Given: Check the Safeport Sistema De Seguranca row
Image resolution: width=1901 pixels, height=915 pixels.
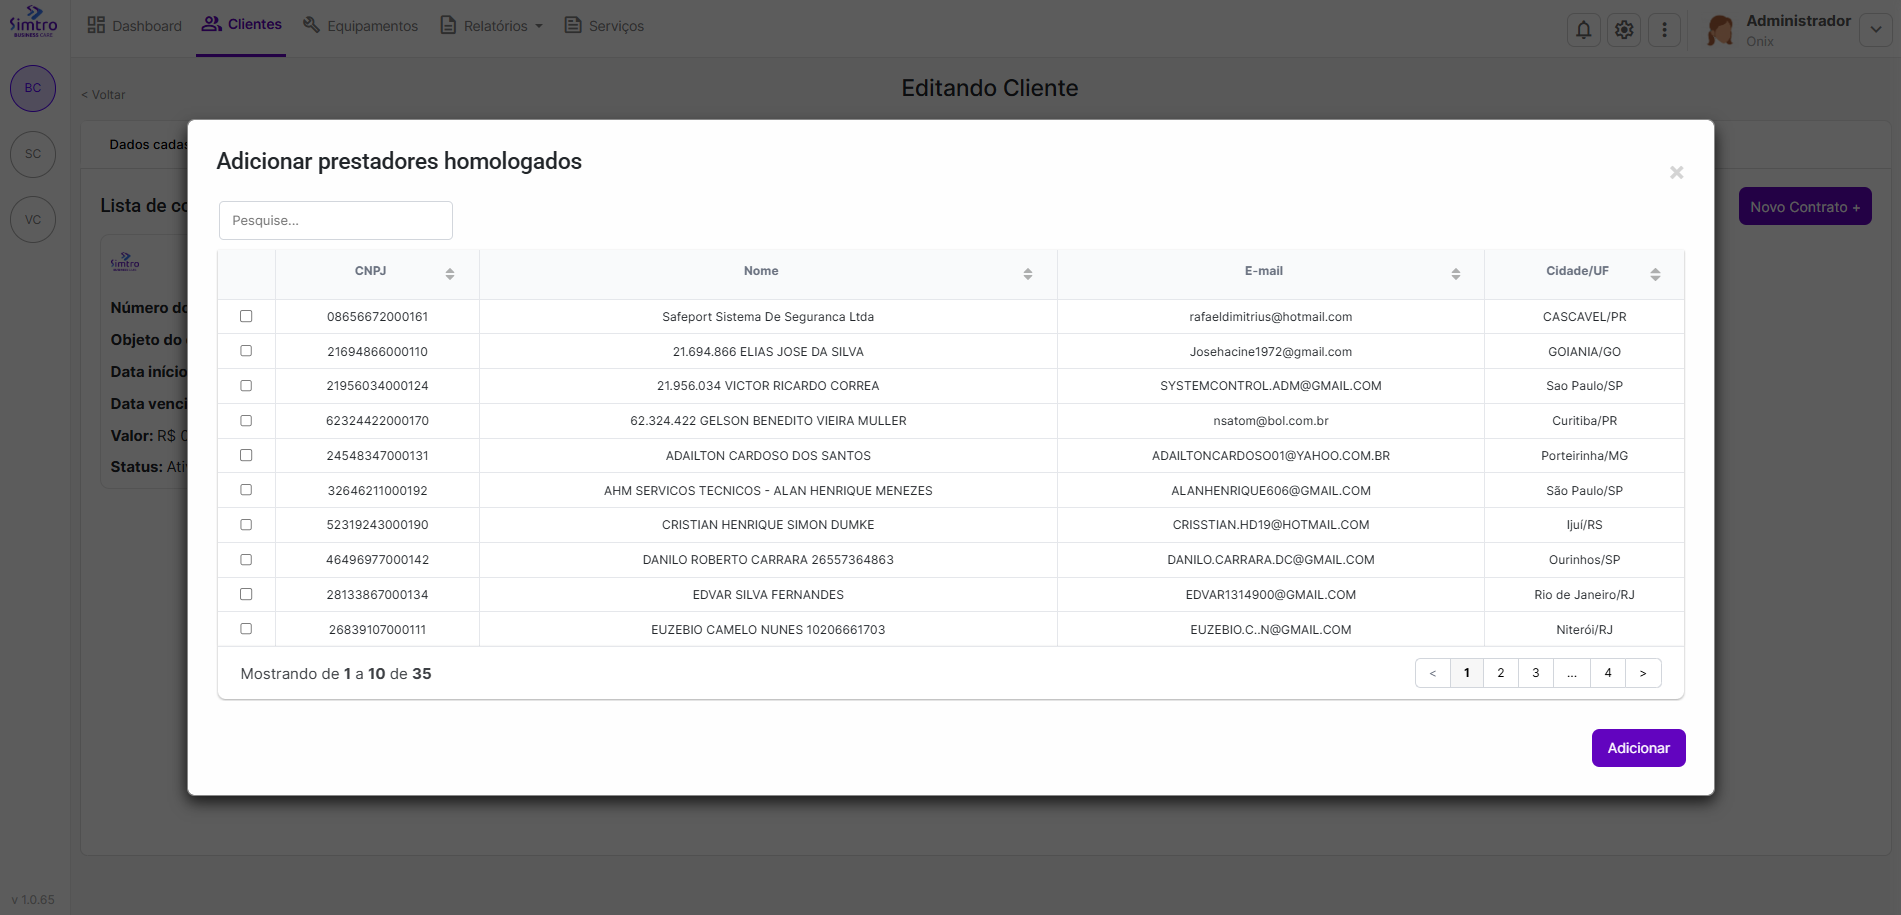Looking at the screenshot, I should [246, 316].
